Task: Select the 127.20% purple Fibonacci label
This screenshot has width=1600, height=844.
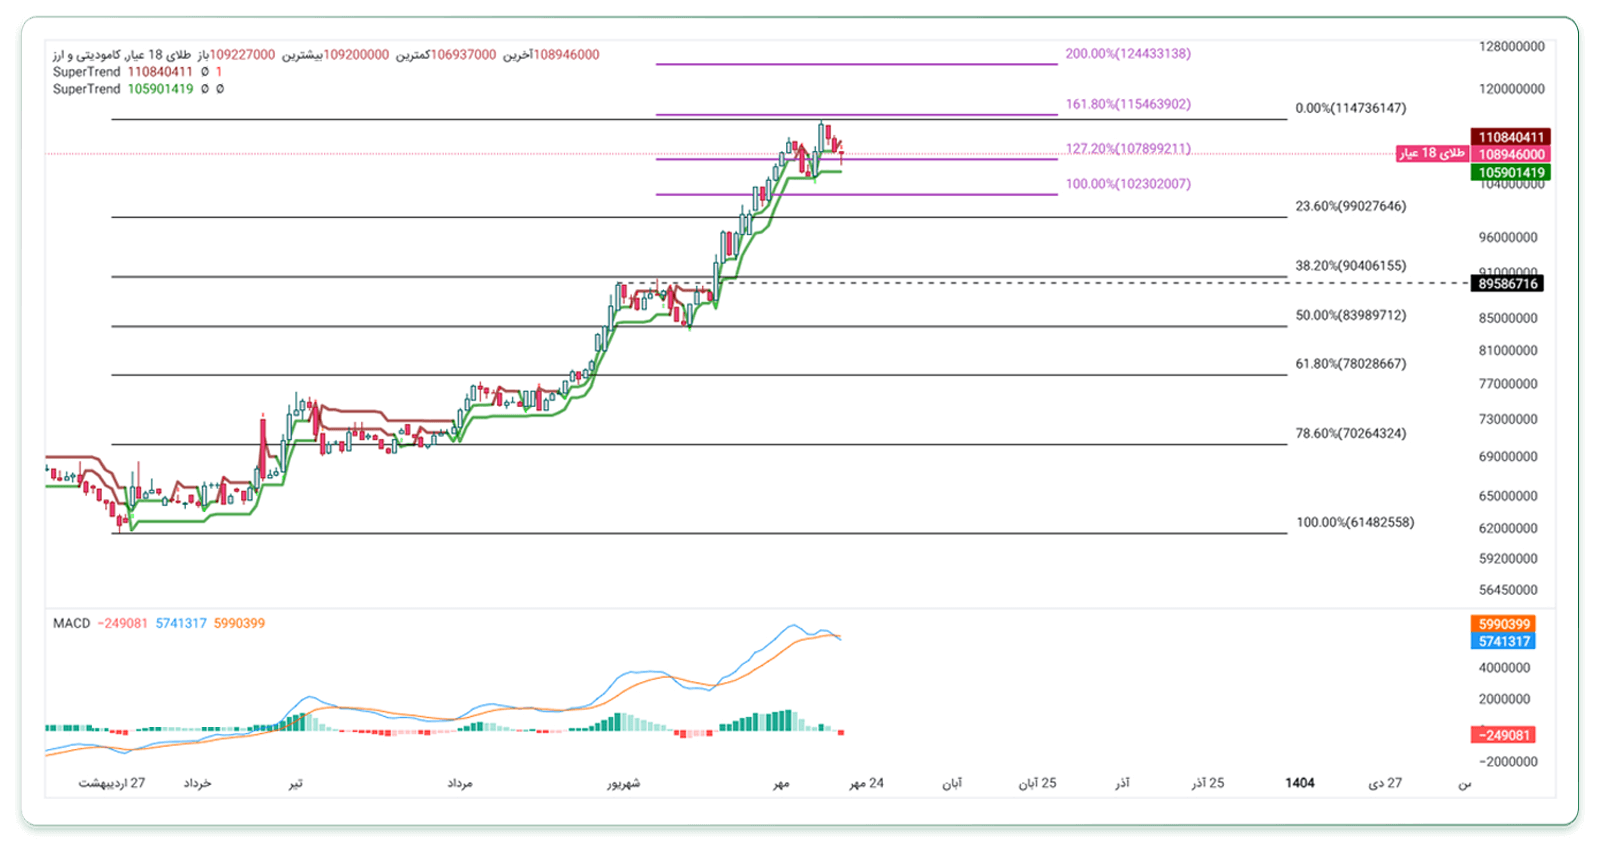Action: (x=1127, y=149)
